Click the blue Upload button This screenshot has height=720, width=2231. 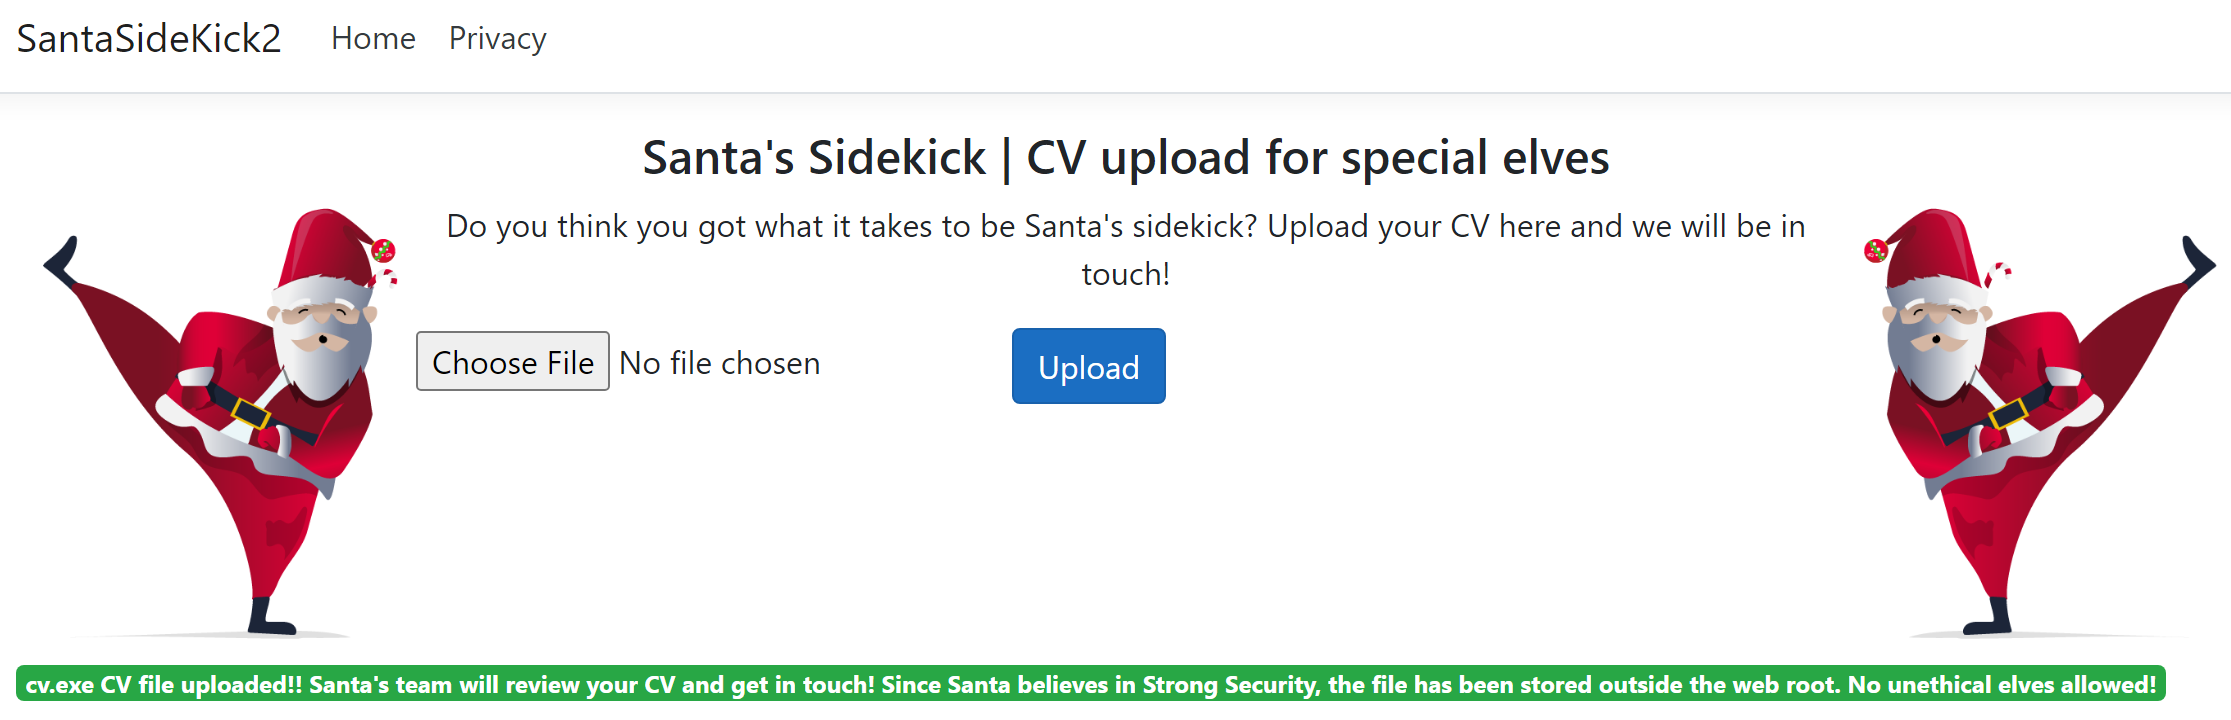tap(1088, 367)
